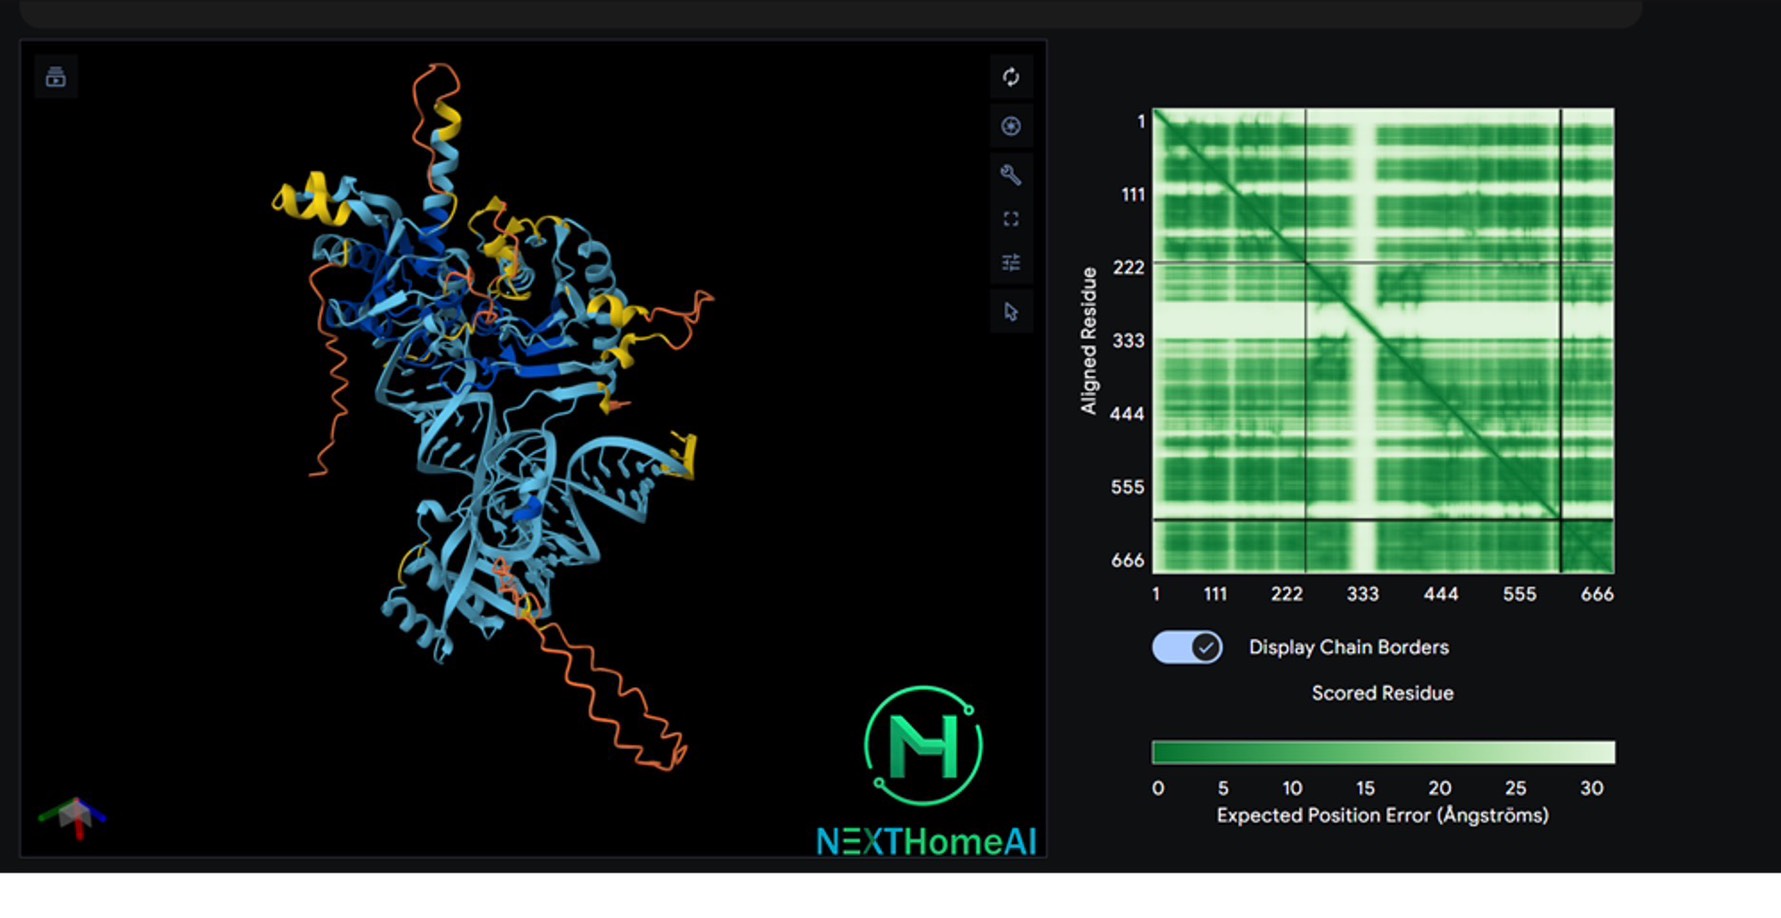Viewport: 1781px width, 918px height.
Task: Click the Expected Position Error caption
Action: click(x=1382, y=815)
